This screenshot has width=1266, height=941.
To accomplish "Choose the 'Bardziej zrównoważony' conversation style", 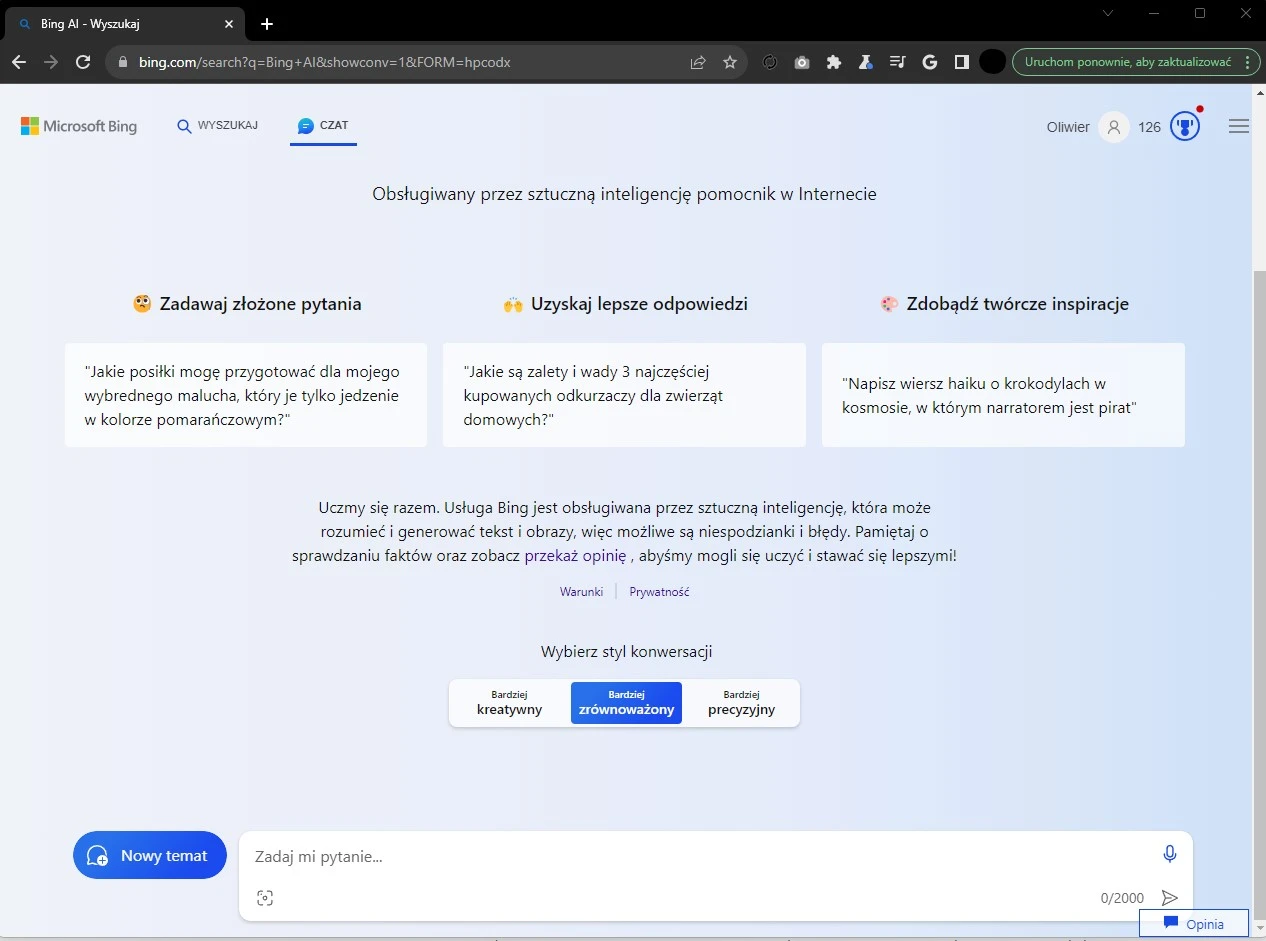I will coord(626,703).
